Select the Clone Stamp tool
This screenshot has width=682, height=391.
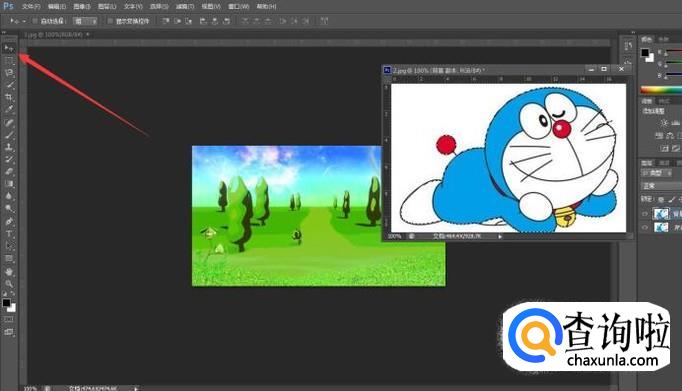click(9, 147)
